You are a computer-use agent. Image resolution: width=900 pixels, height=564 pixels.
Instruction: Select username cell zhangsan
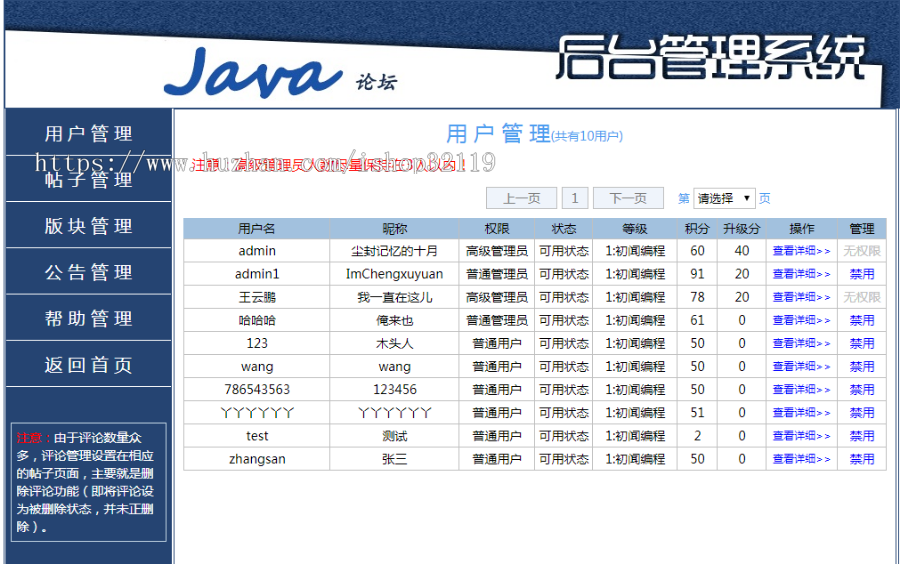point(257,459)
